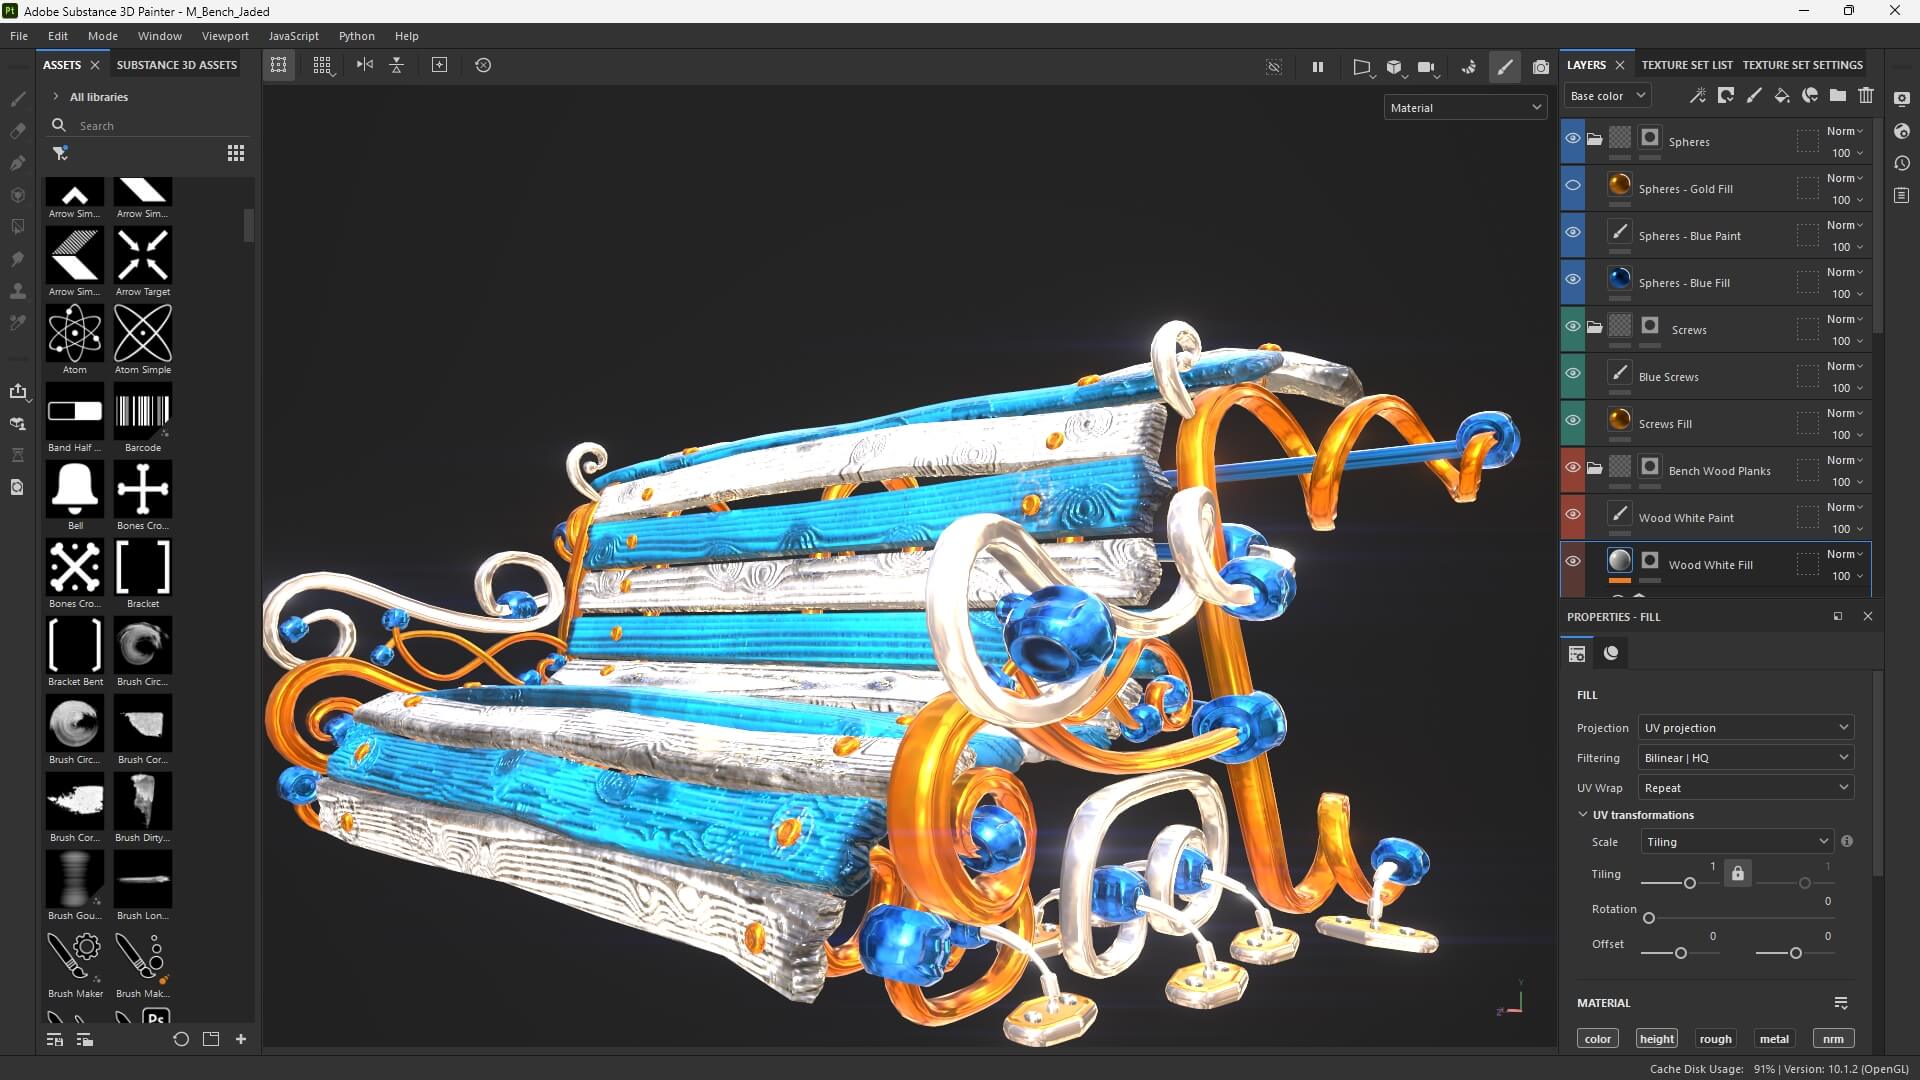Open the Viewport menu

[225, 36]
